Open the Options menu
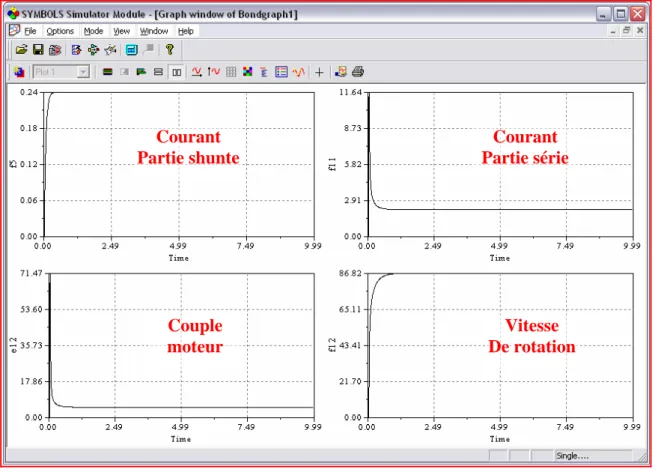The width and height of the screenshot is (655, 469). pos(60,31)
